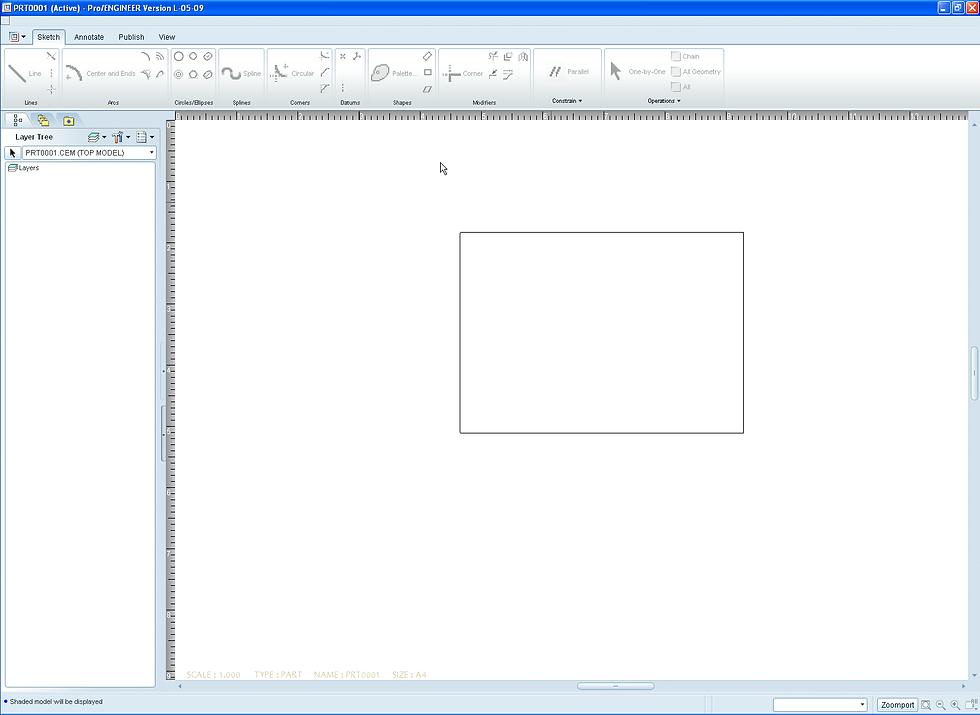Enable the Chain checkbox

pos(676,56)
